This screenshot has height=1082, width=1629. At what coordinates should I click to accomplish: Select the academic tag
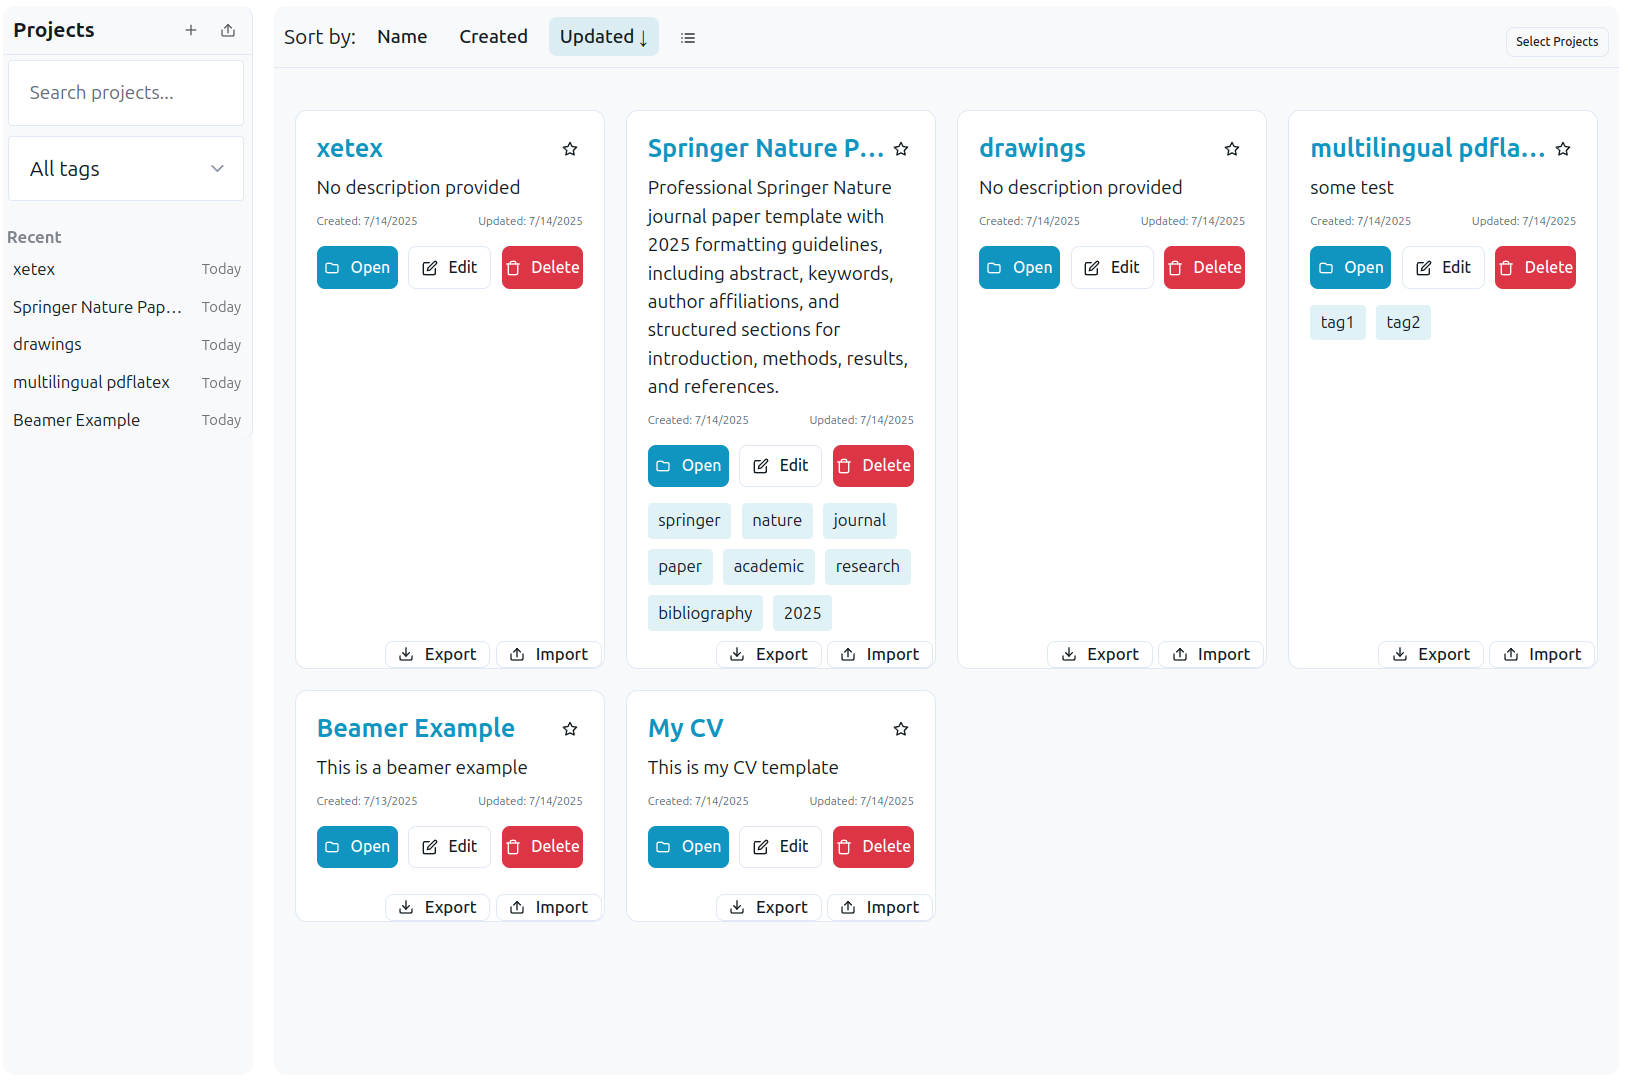[x=768, y=567]
